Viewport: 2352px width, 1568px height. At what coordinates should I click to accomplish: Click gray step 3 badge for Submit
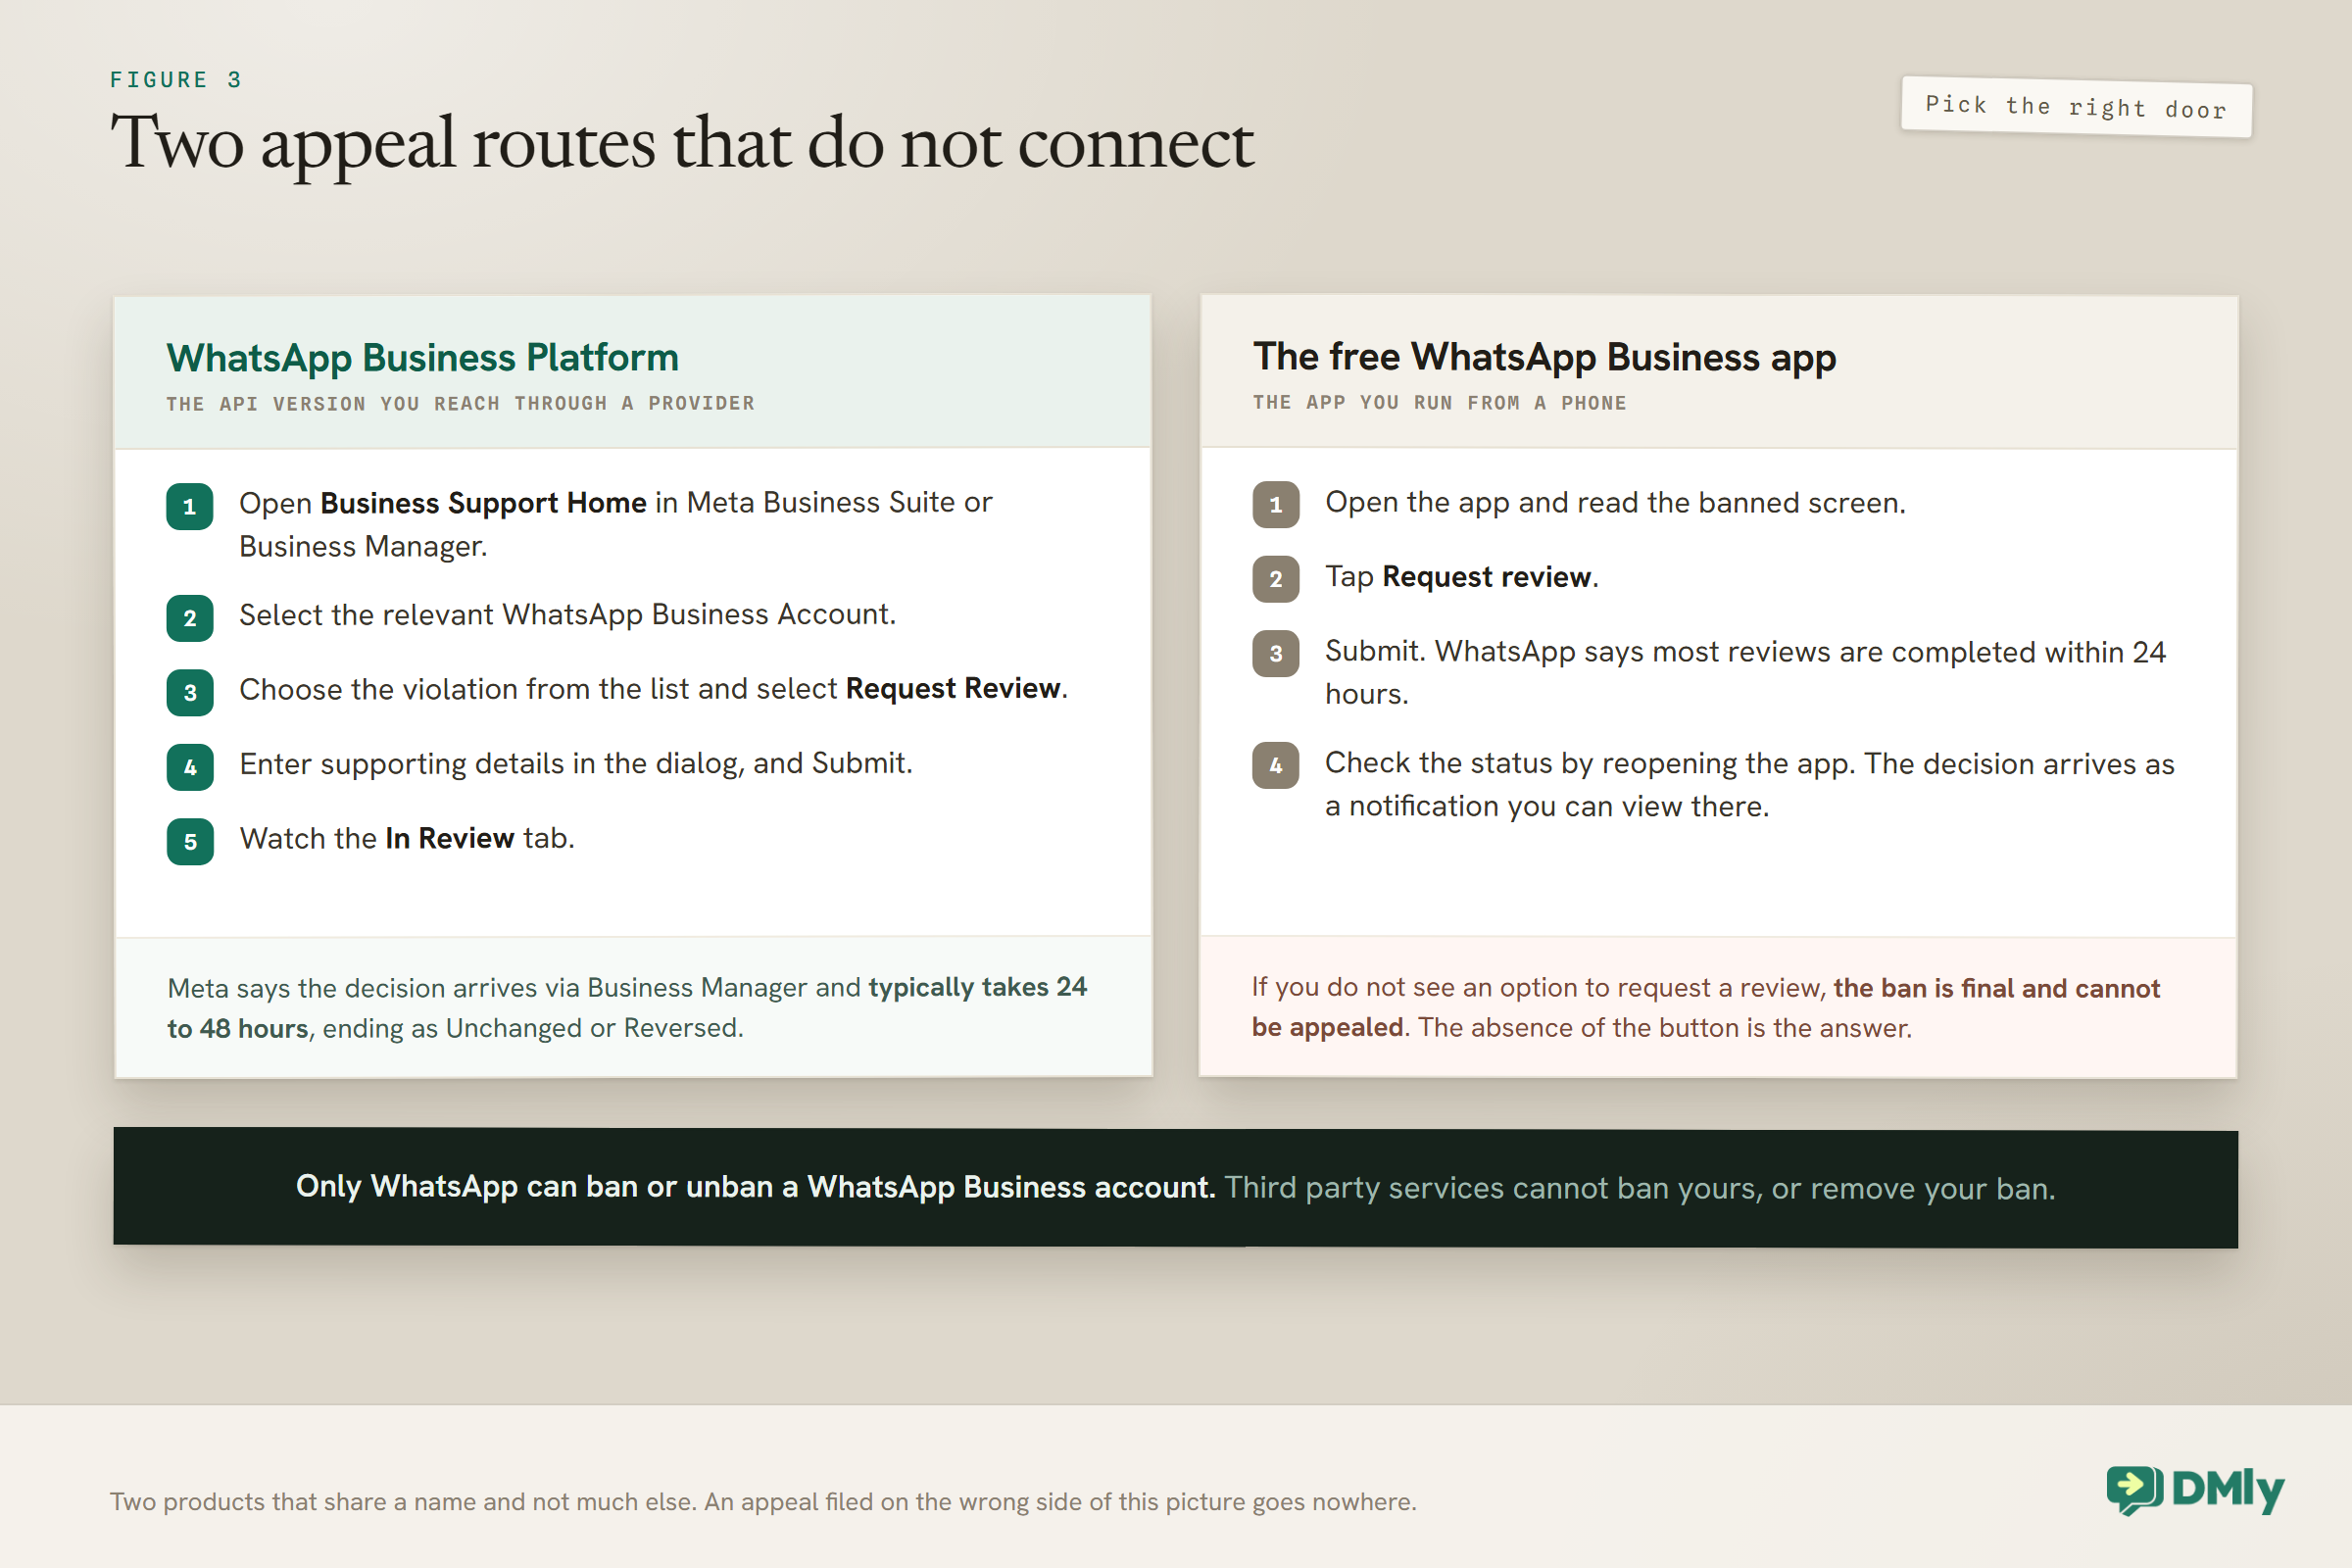coord(1276,654)
